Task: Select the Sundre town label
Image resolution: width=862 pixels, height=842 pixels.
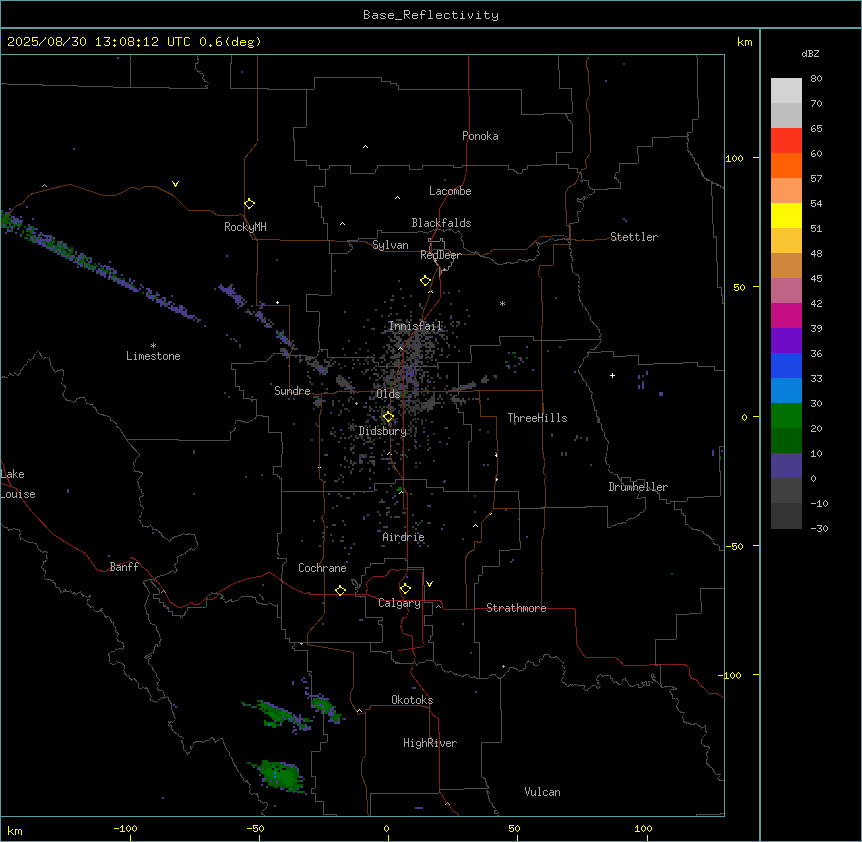Action: (x=292, y=391)
